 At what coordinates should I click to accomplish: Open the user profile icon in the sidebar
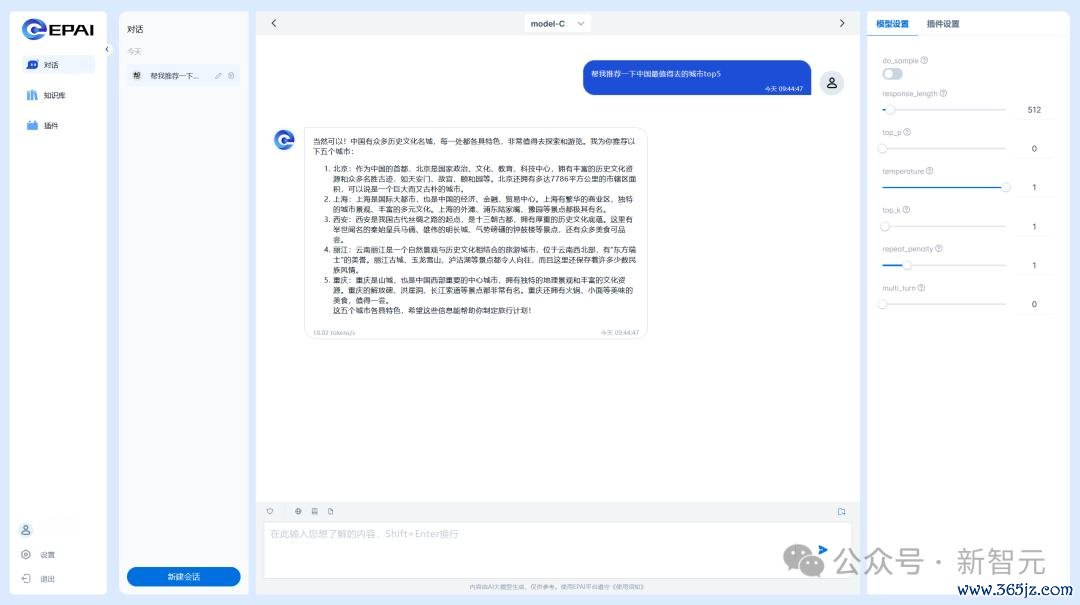click(25, 530)
